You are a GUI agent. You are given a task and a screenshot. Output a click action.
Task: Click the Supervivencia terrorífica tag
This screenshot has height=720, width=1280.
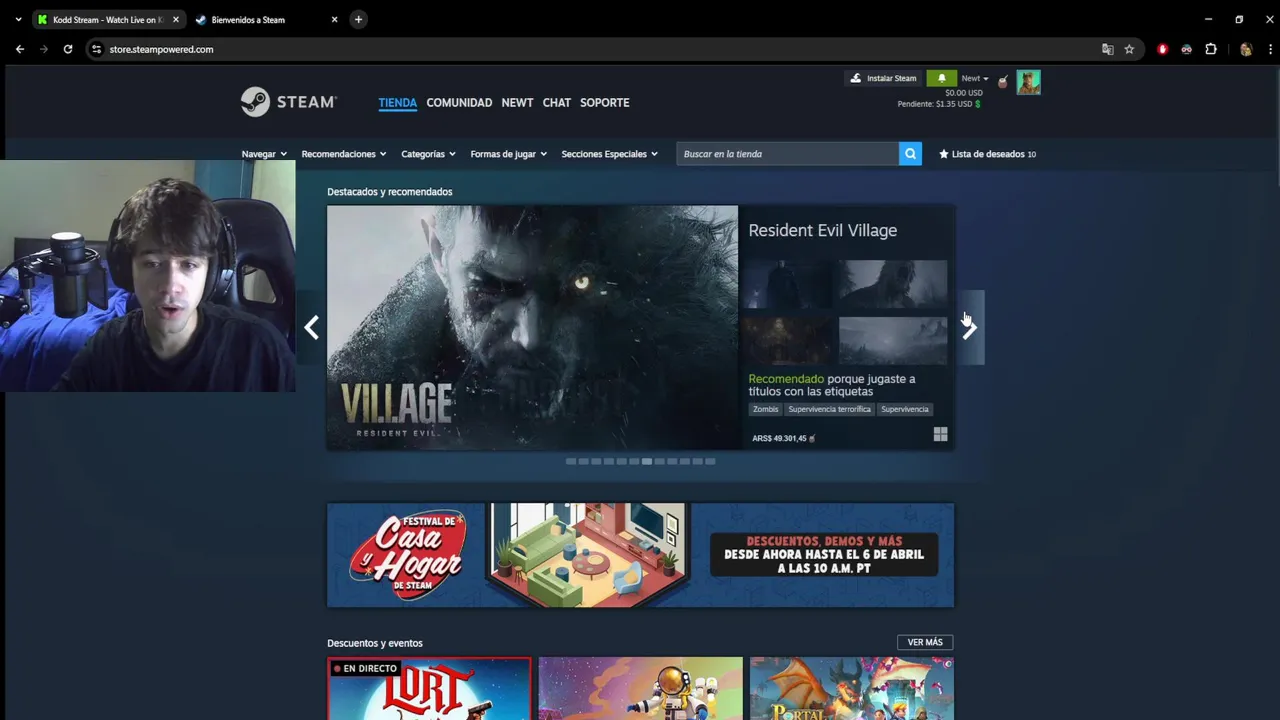tap(829, 409)
